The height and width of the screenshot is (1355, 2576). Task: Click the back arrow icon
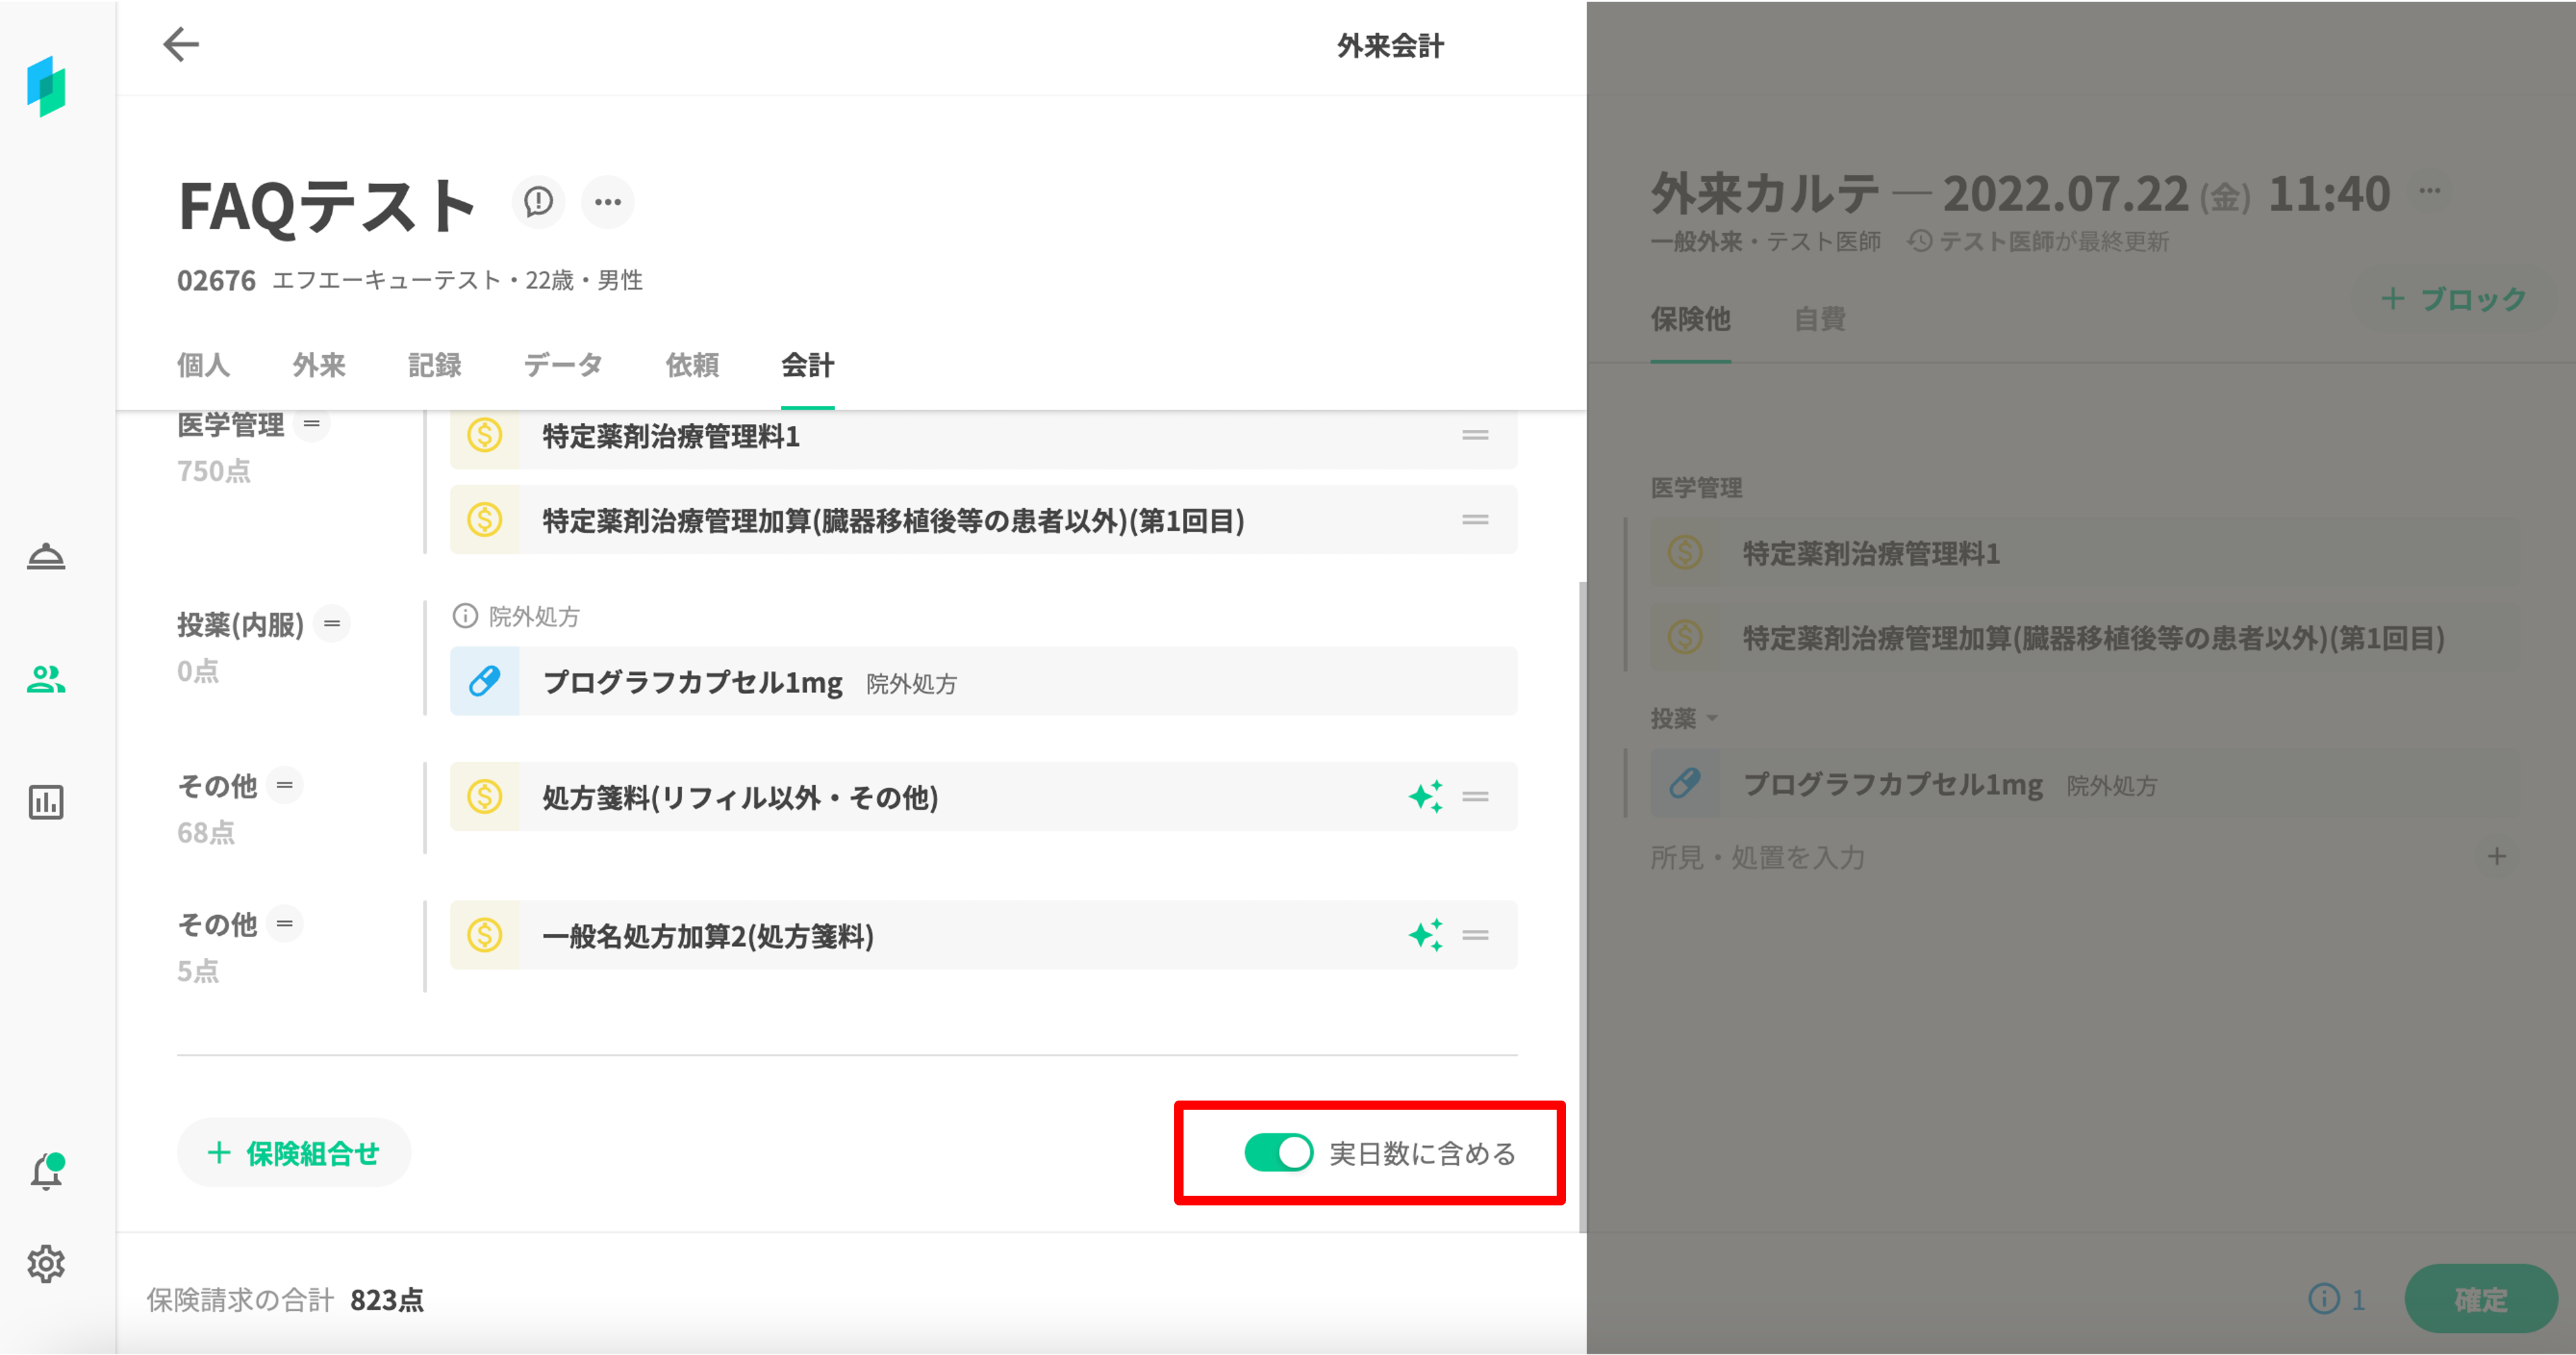pyautogui.click(x=181, y=45)
